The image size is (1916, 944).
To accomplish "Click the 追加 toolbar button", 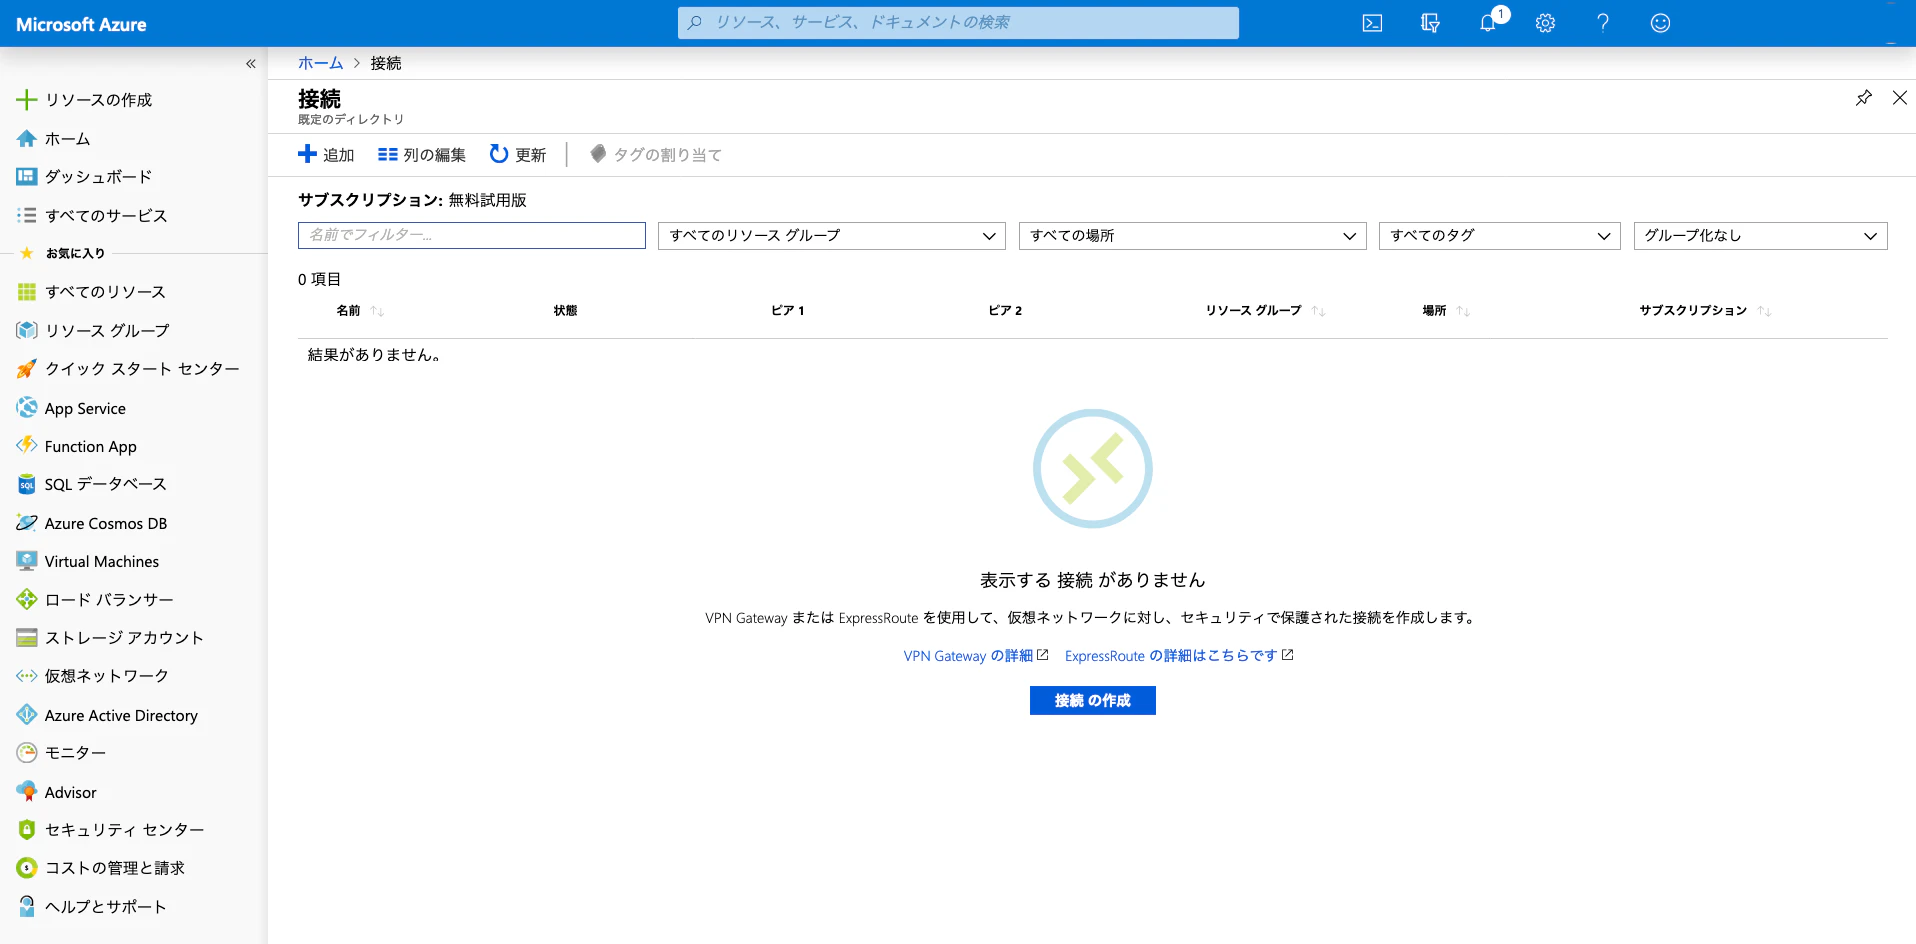I will click(x=326, y=155).
